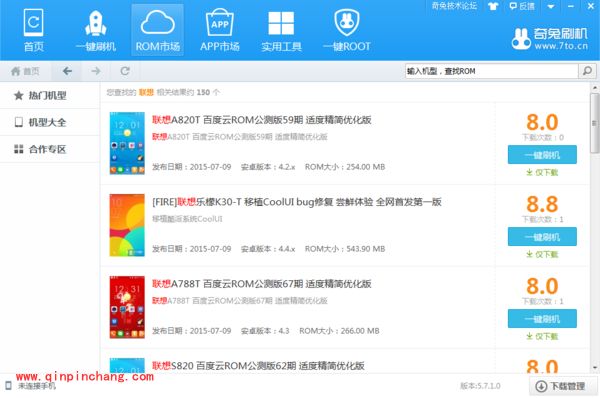This screenshot has height=398, width=600.
Task: Go forward with the right arrow
Action: click(x=96, y=71)
